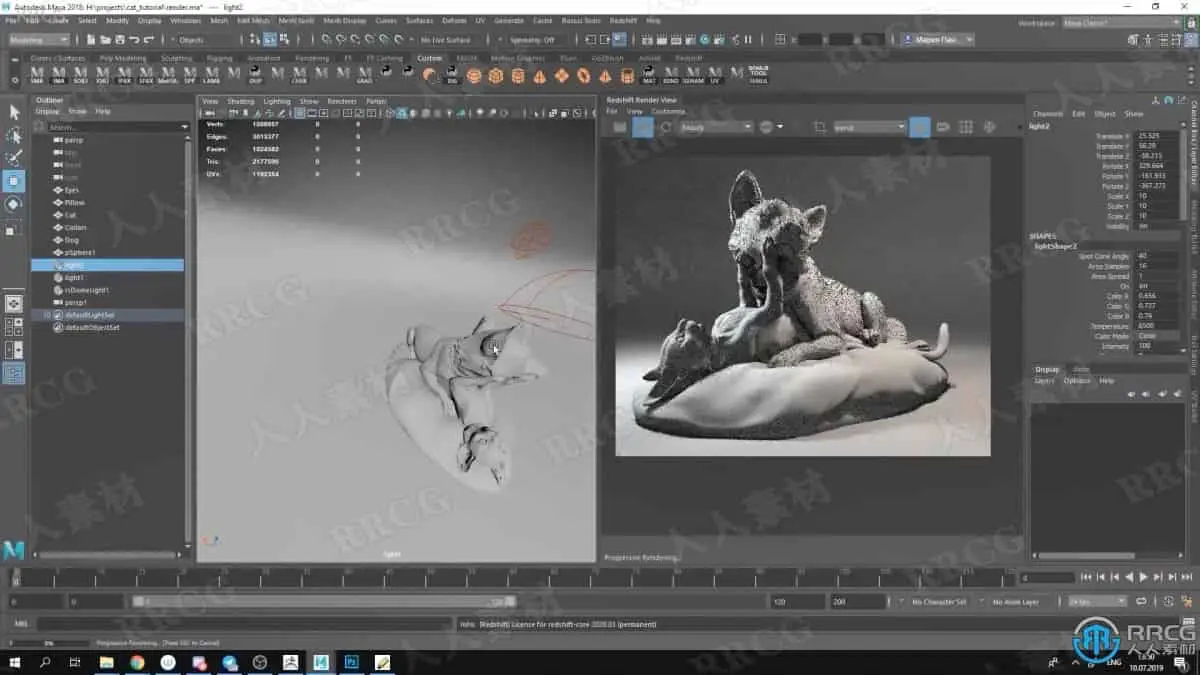Click the undo arrow icon in status line

click(135, 40)
